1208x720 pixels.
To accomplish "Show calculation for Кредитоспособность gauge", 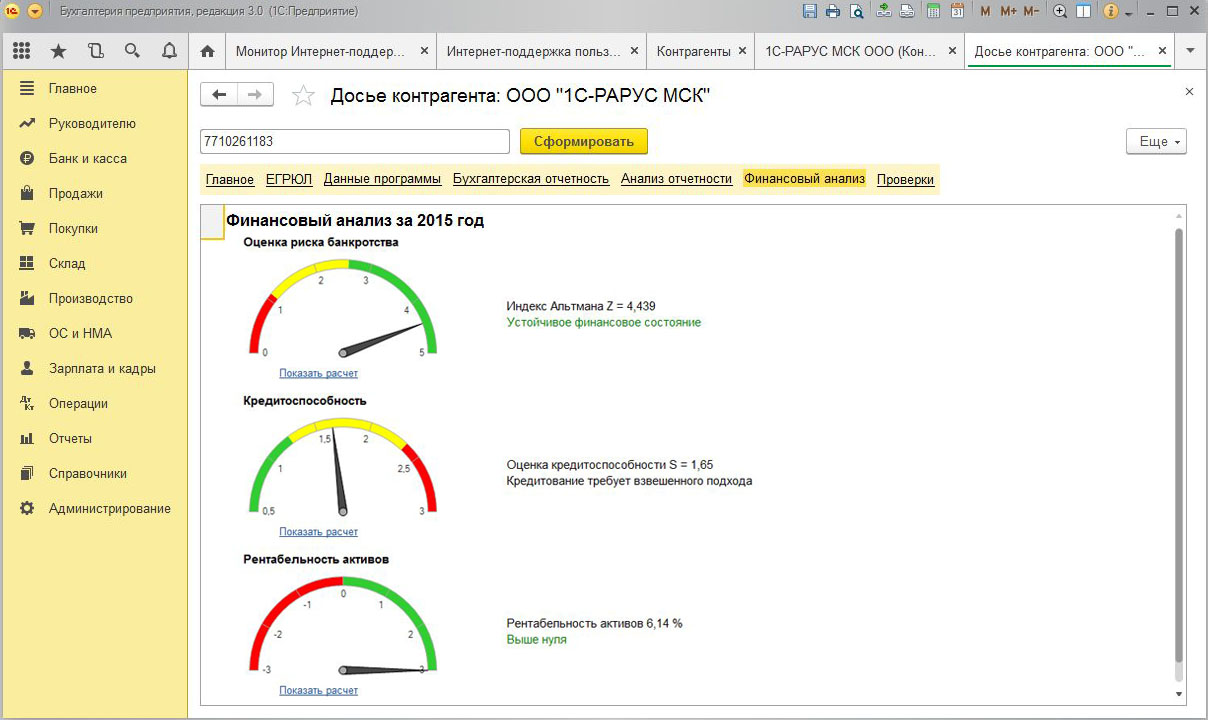I will [318, 532].
